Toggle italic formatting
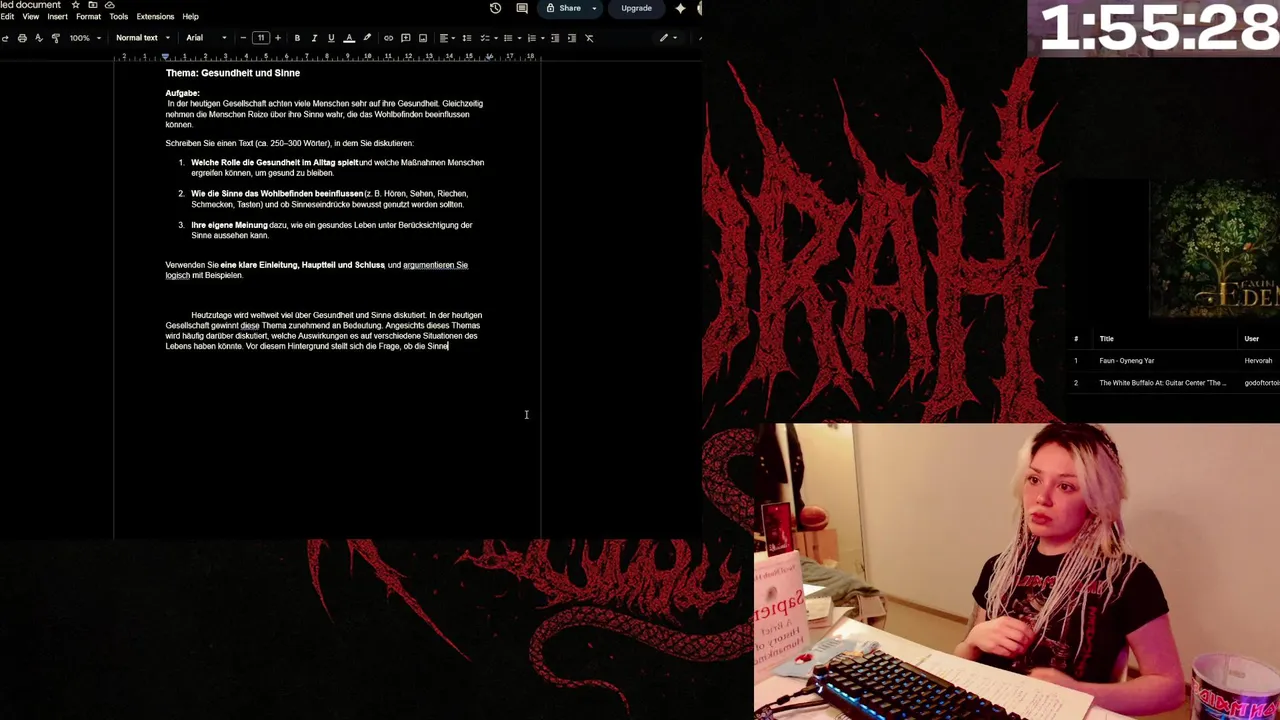Screen dimensions: 1280x720 click(314, 38)
